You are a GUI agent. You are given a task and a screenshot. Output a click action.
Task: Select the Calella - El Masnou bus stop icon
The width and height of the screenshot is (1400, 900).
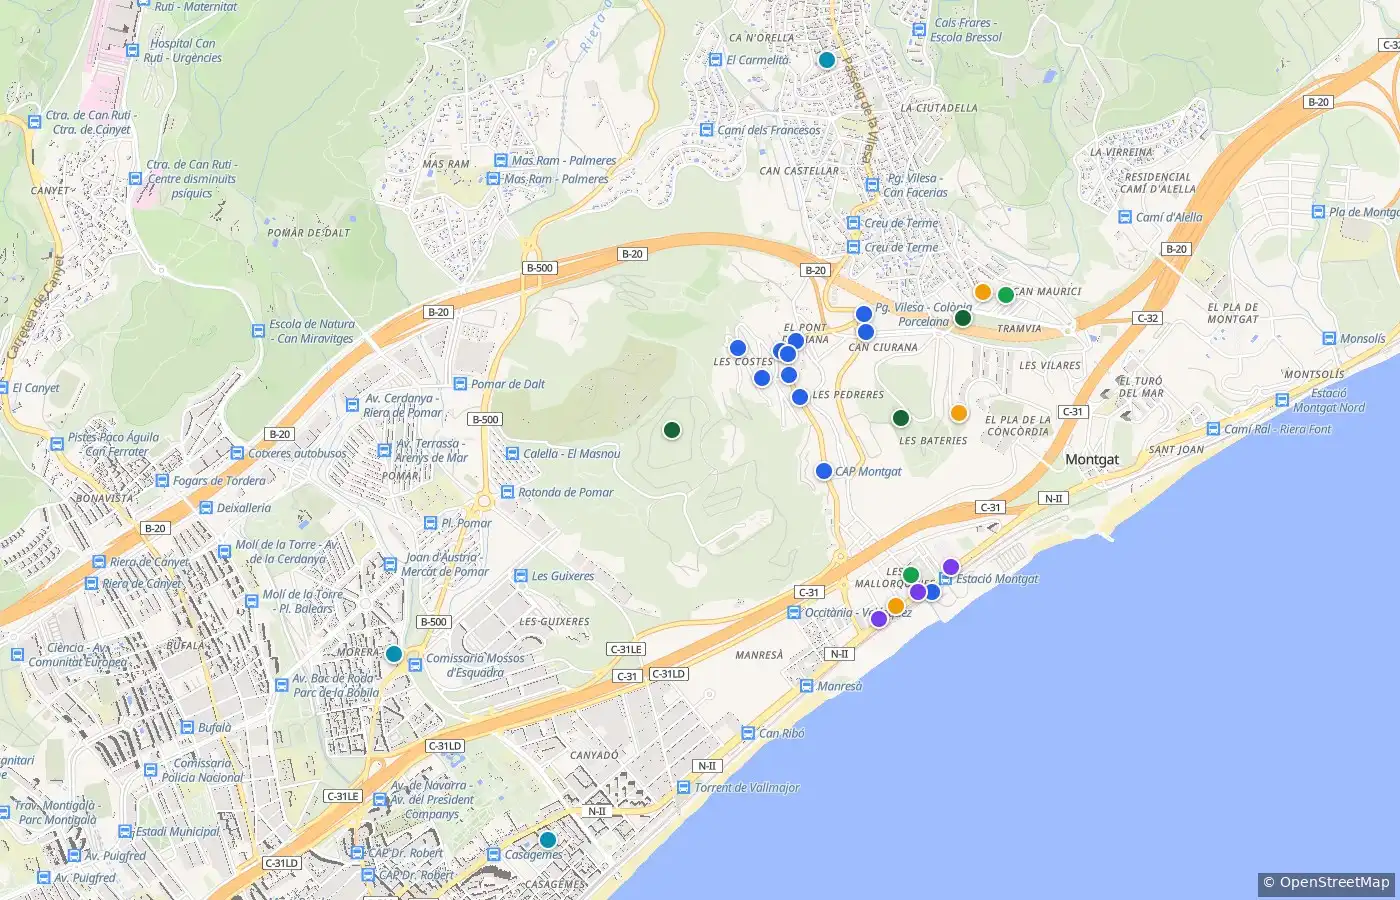512,453
